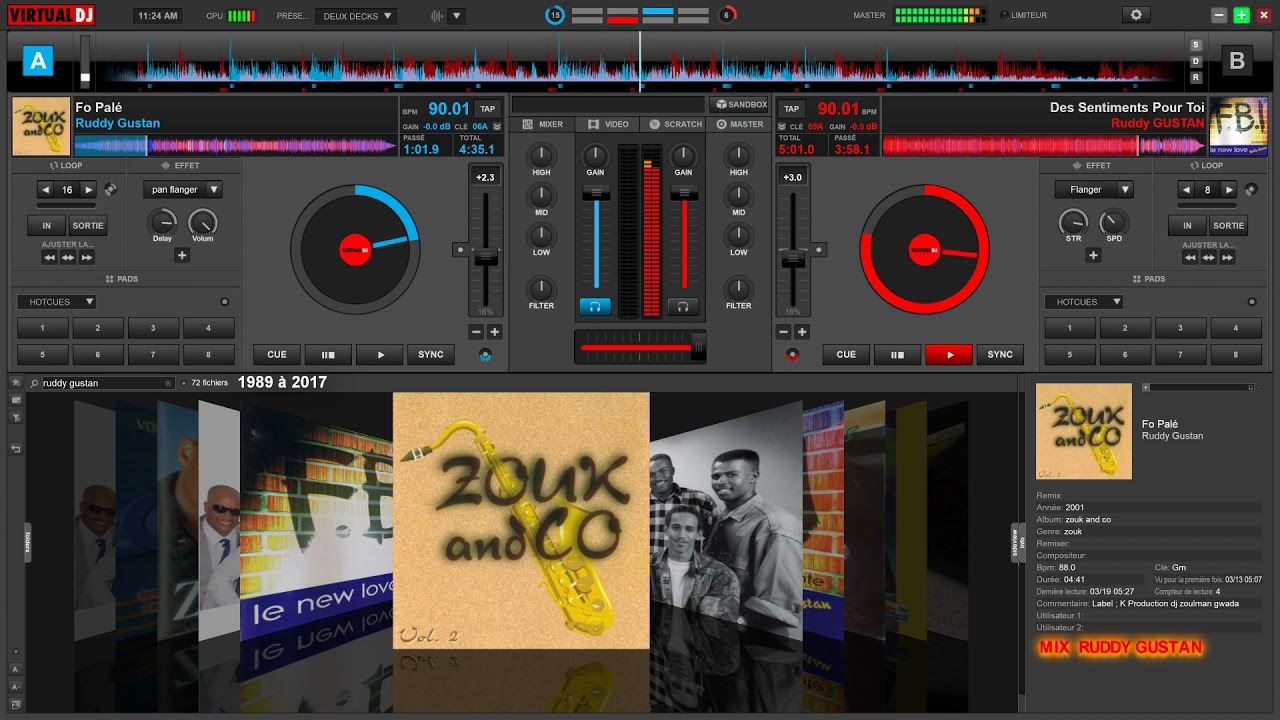The width and height of the screenshot is (1280, 720).
Task: Toggle SYNC on deck B
Action: point(1000,355)
